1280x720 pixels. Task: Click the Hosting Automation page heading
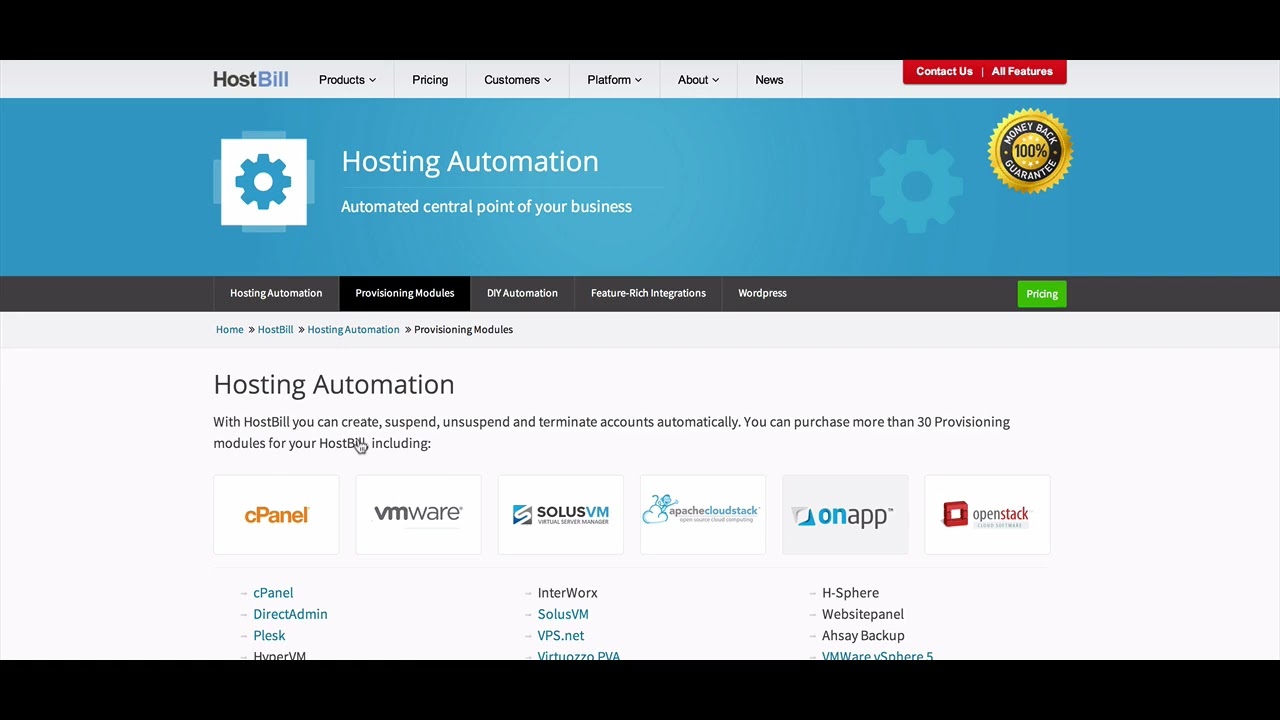334,385
